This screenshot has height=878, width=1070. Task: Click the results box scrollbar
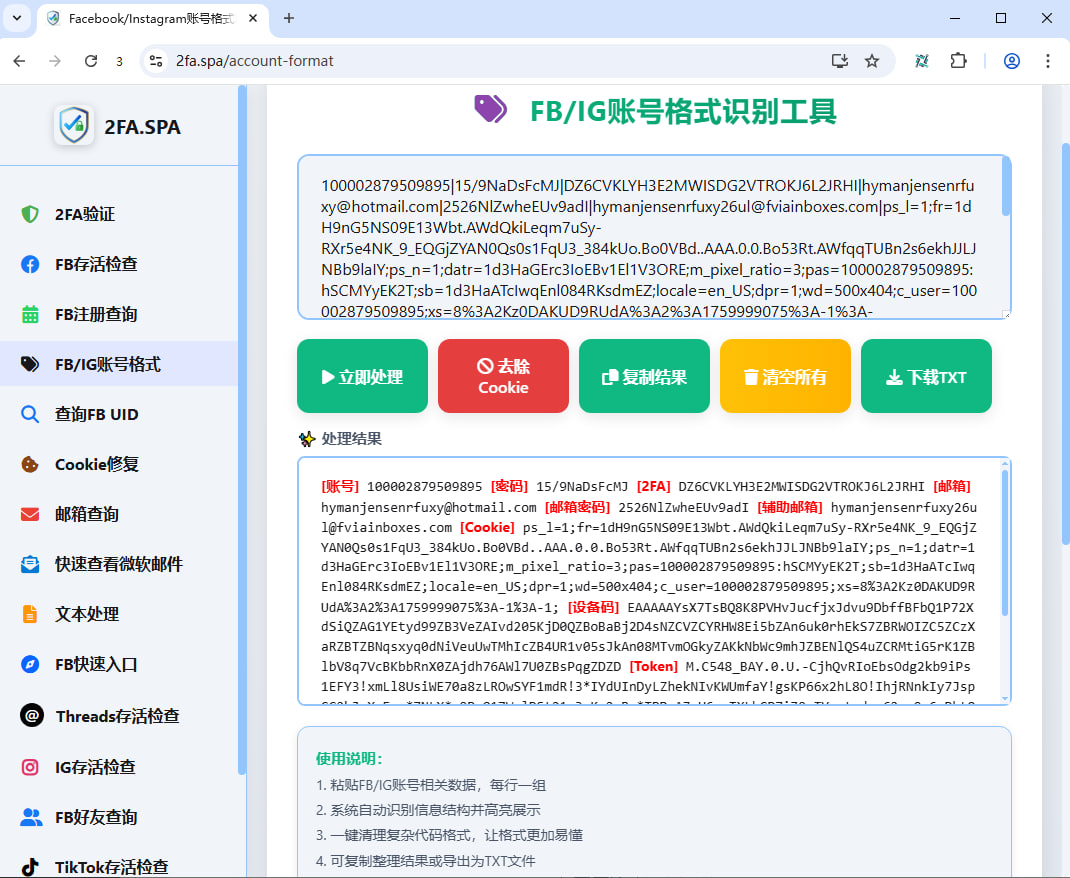[1004, 542]
